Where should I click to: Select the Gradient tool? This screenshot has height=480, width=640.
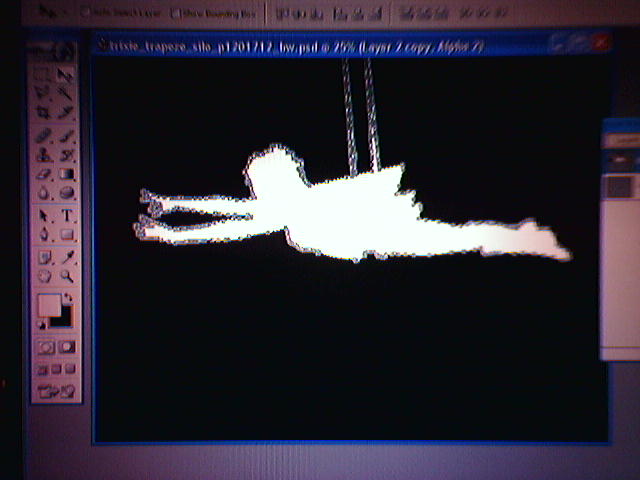point(67,175)
